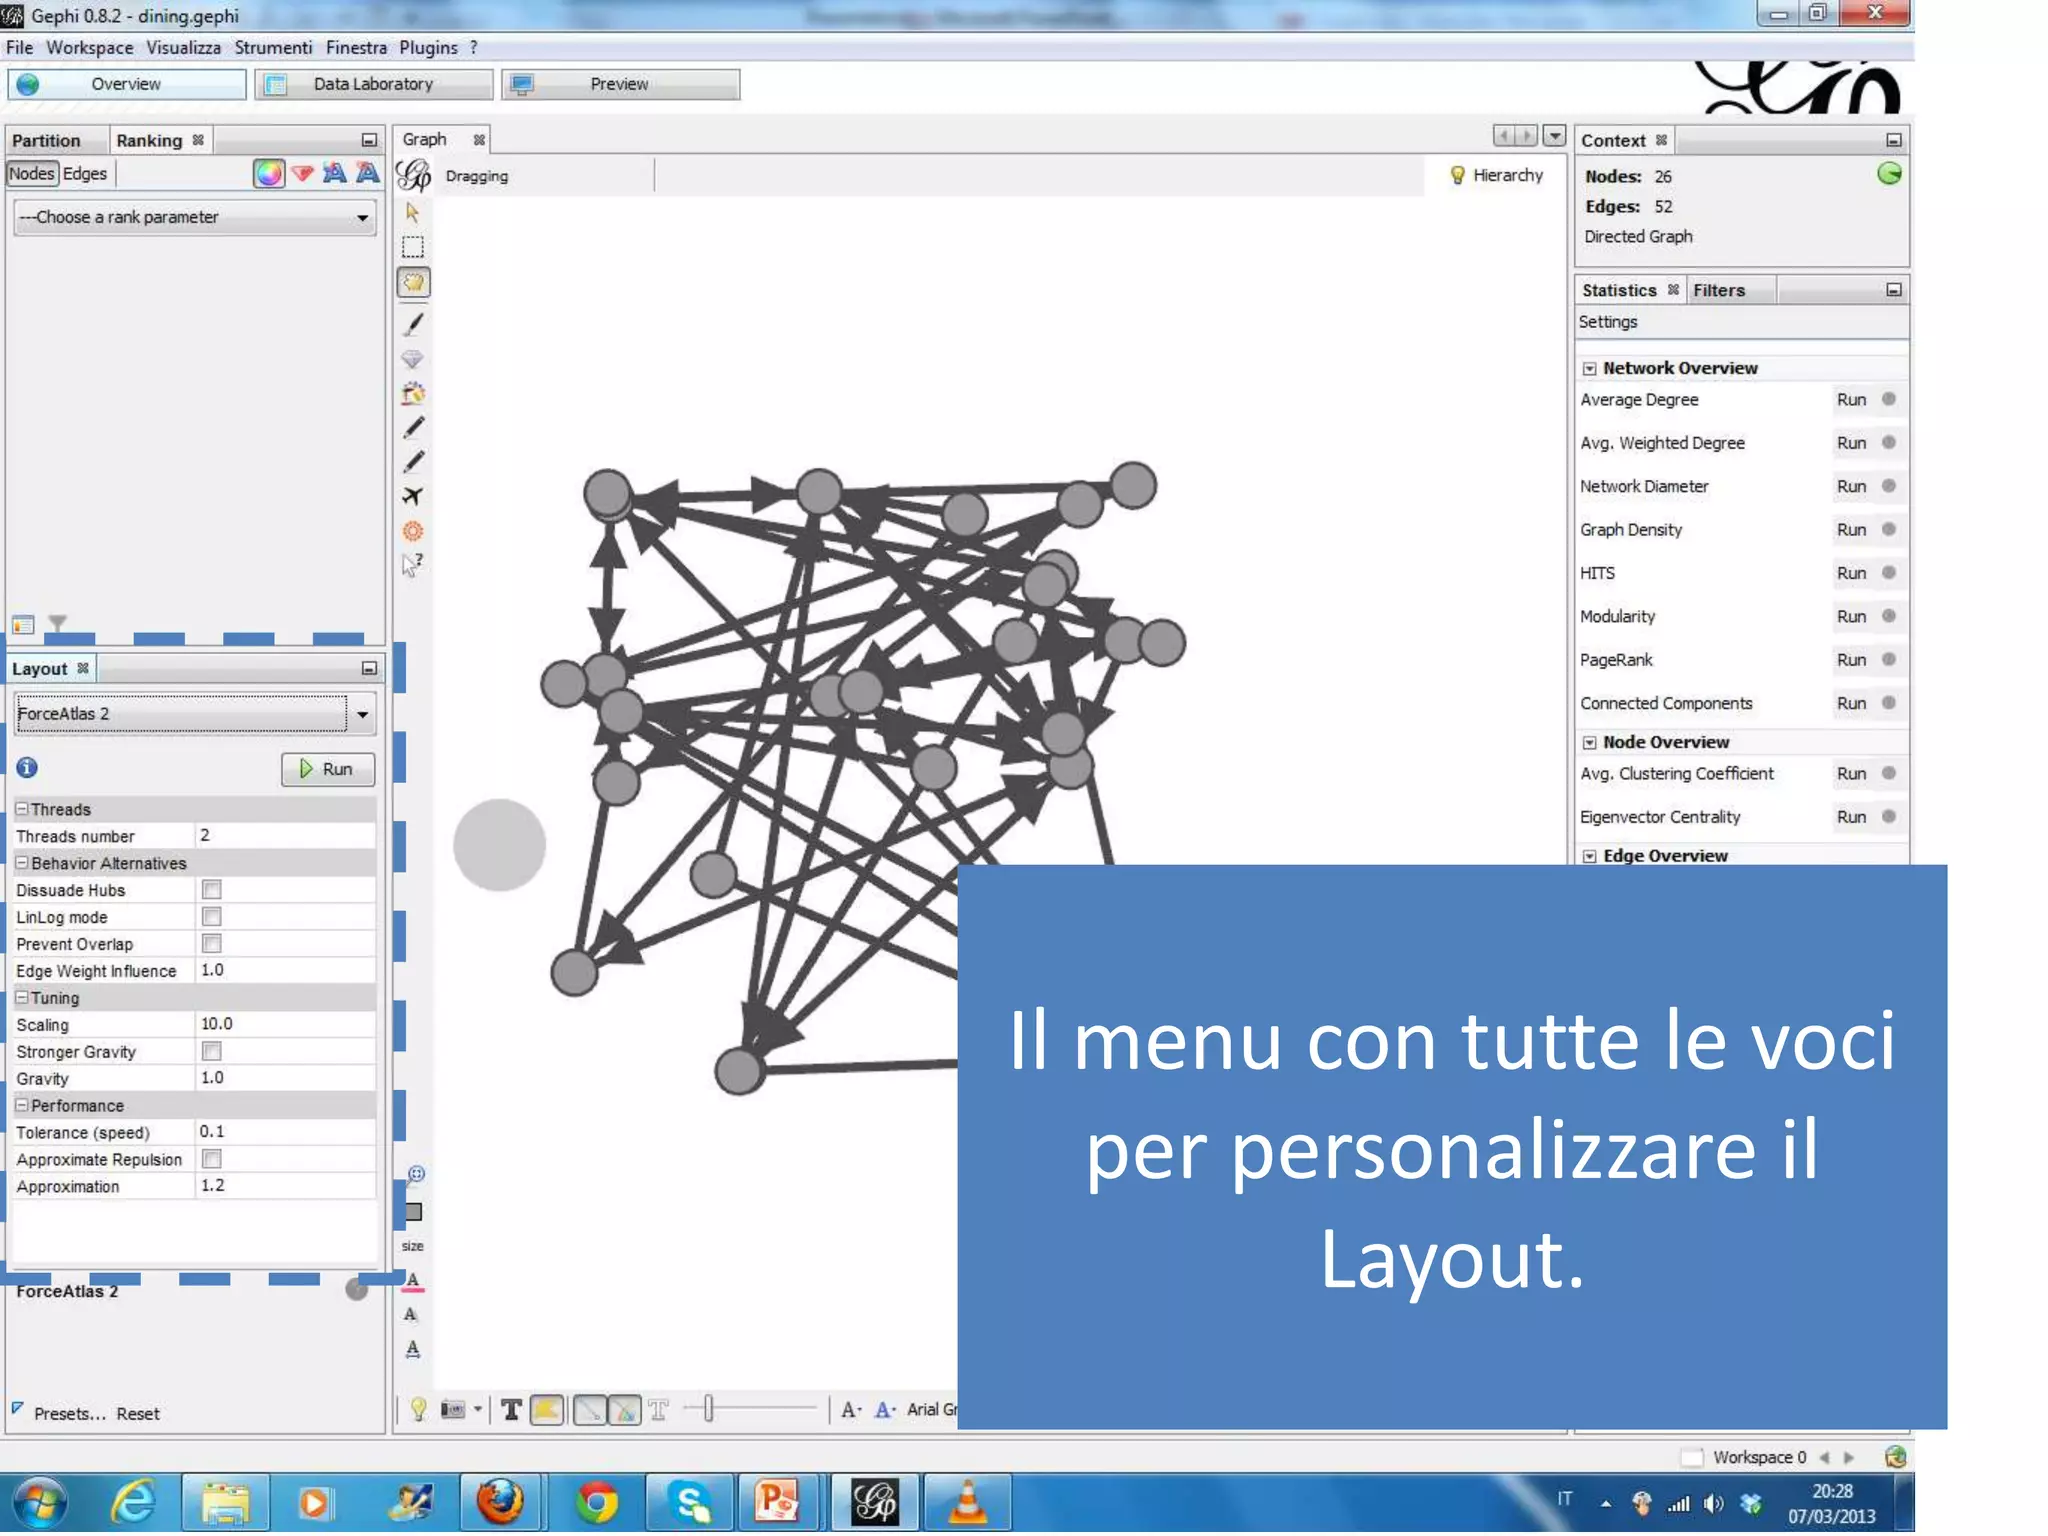Refresh context with green icon

pyautogui.click(x=1889, y=174)
